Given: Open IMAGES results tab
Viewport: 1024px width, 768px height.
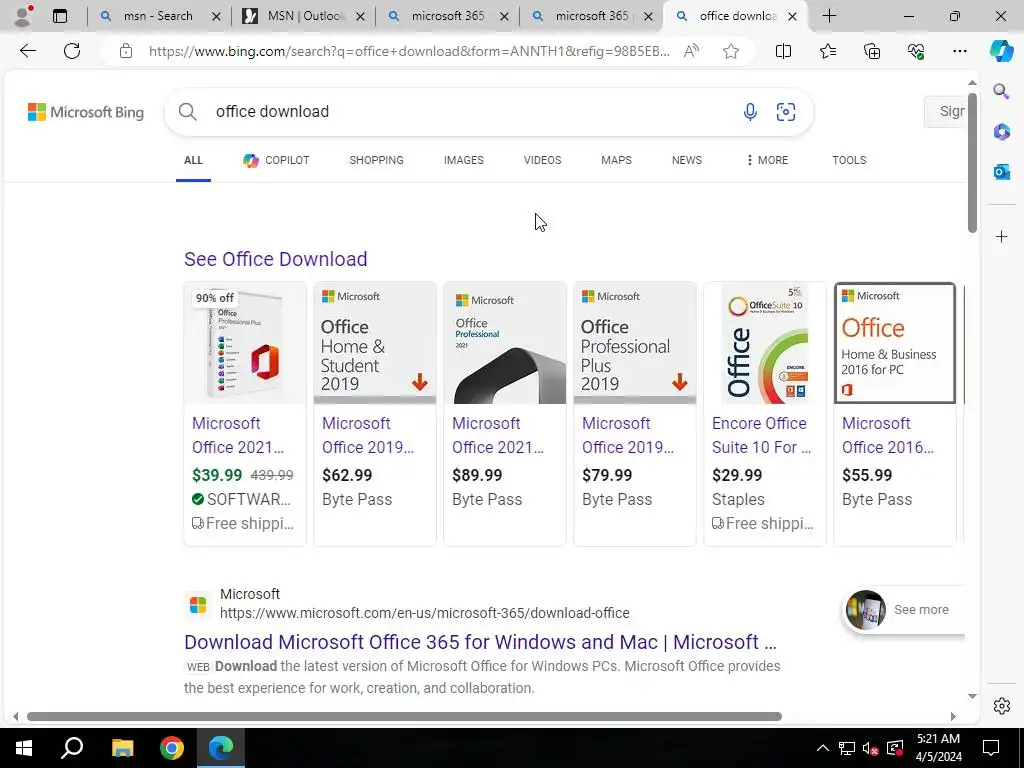Looking at the screenshot, I should pos(464,160).
